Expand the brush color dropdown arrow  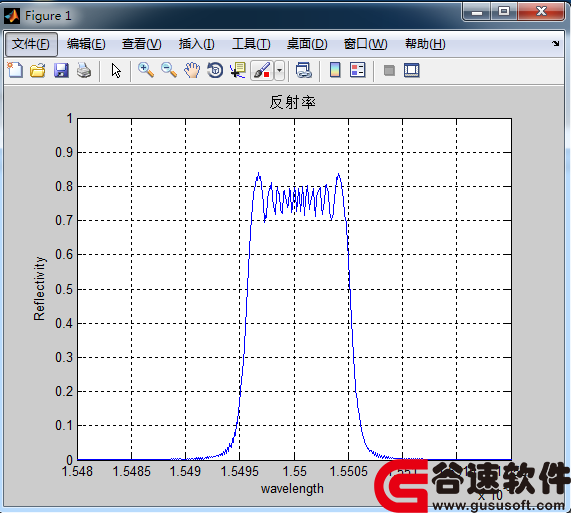click(x=279, y=70)
